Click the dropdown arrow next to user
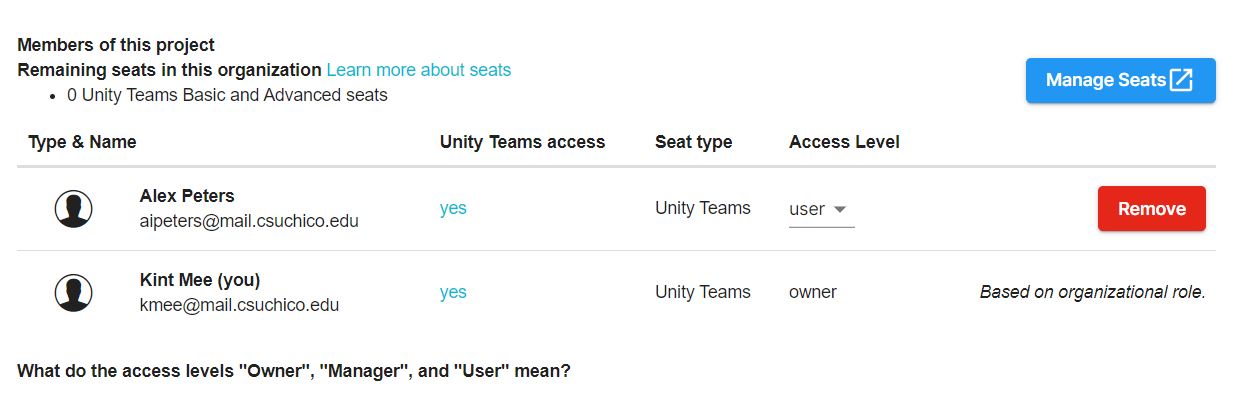 pyautogui.click(x=840, y=210)
